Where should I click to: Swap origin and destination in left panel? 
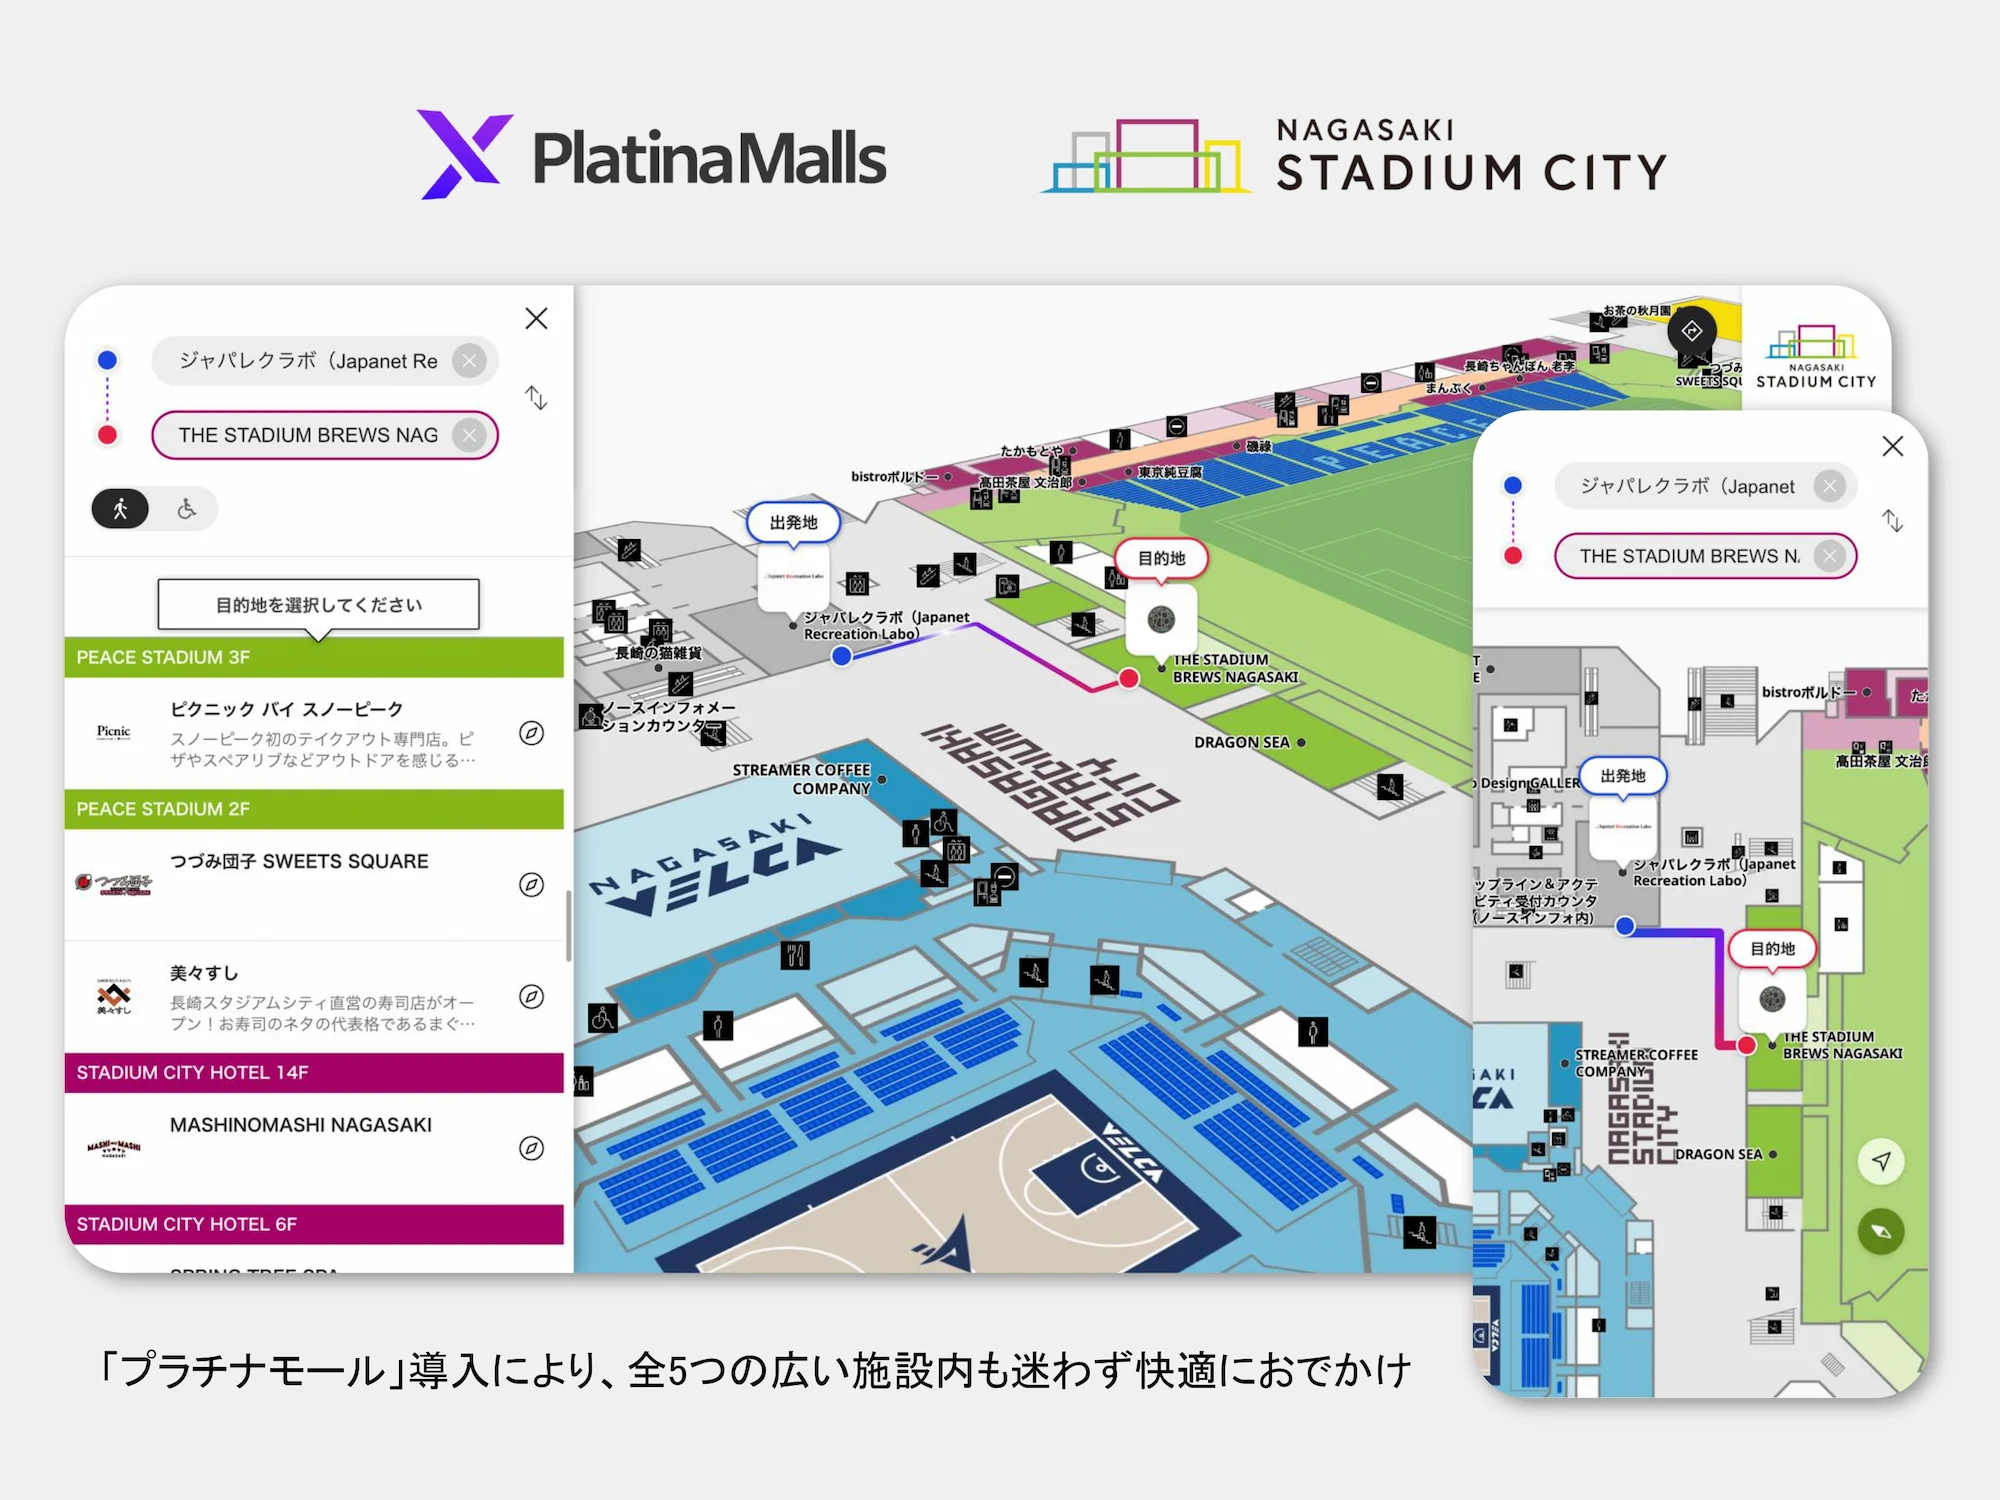pos(536,398)
